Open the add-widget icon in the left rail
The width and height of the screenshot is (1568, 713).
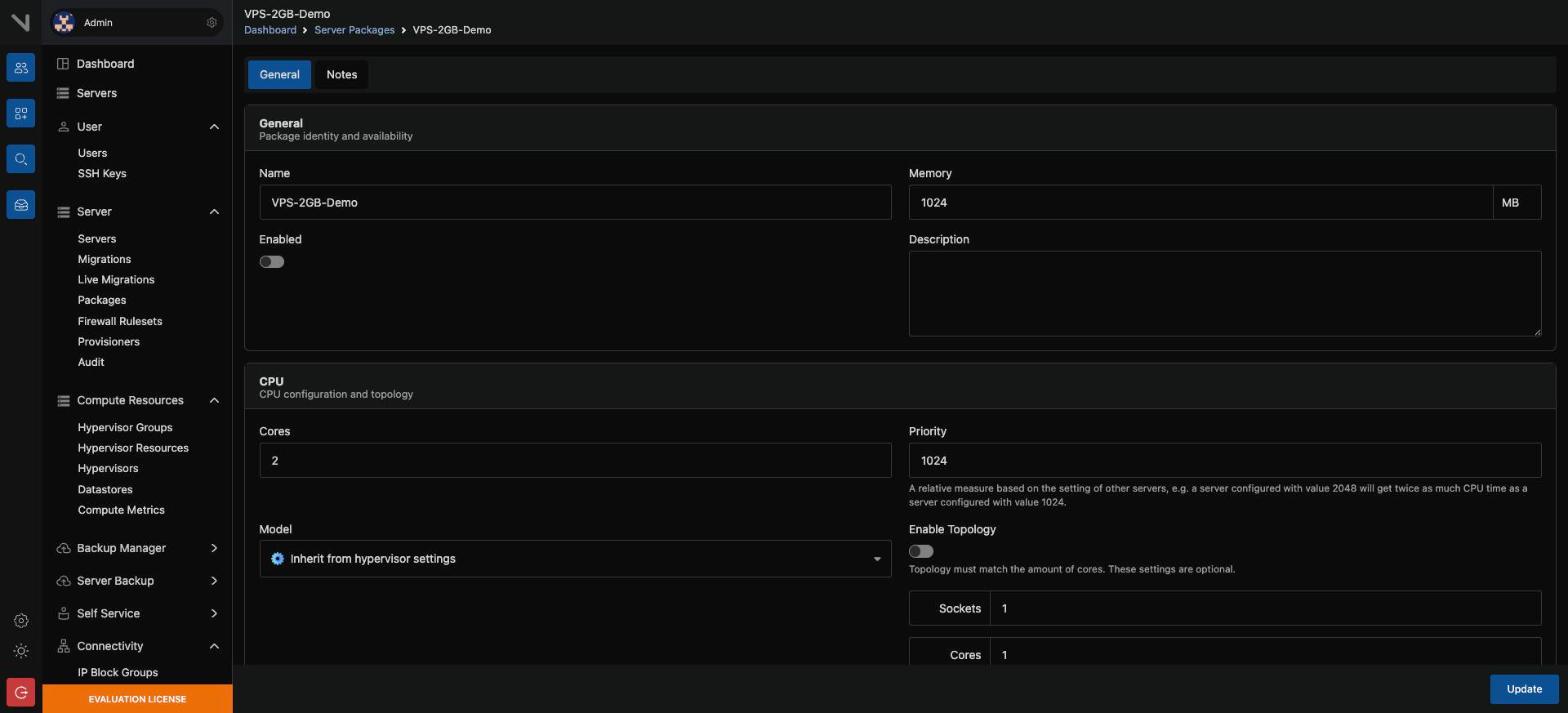point(20,114)
